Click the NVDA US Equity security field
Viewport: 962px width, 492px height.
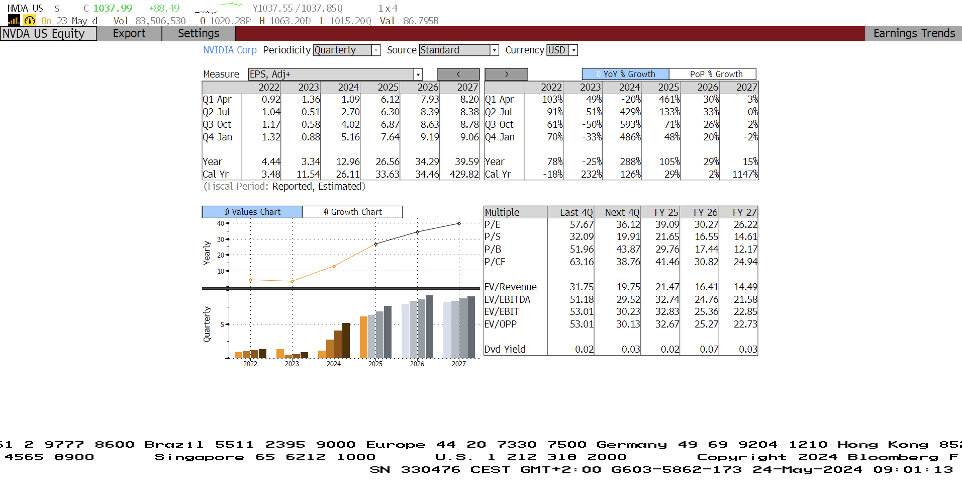(x=48, y=34)
